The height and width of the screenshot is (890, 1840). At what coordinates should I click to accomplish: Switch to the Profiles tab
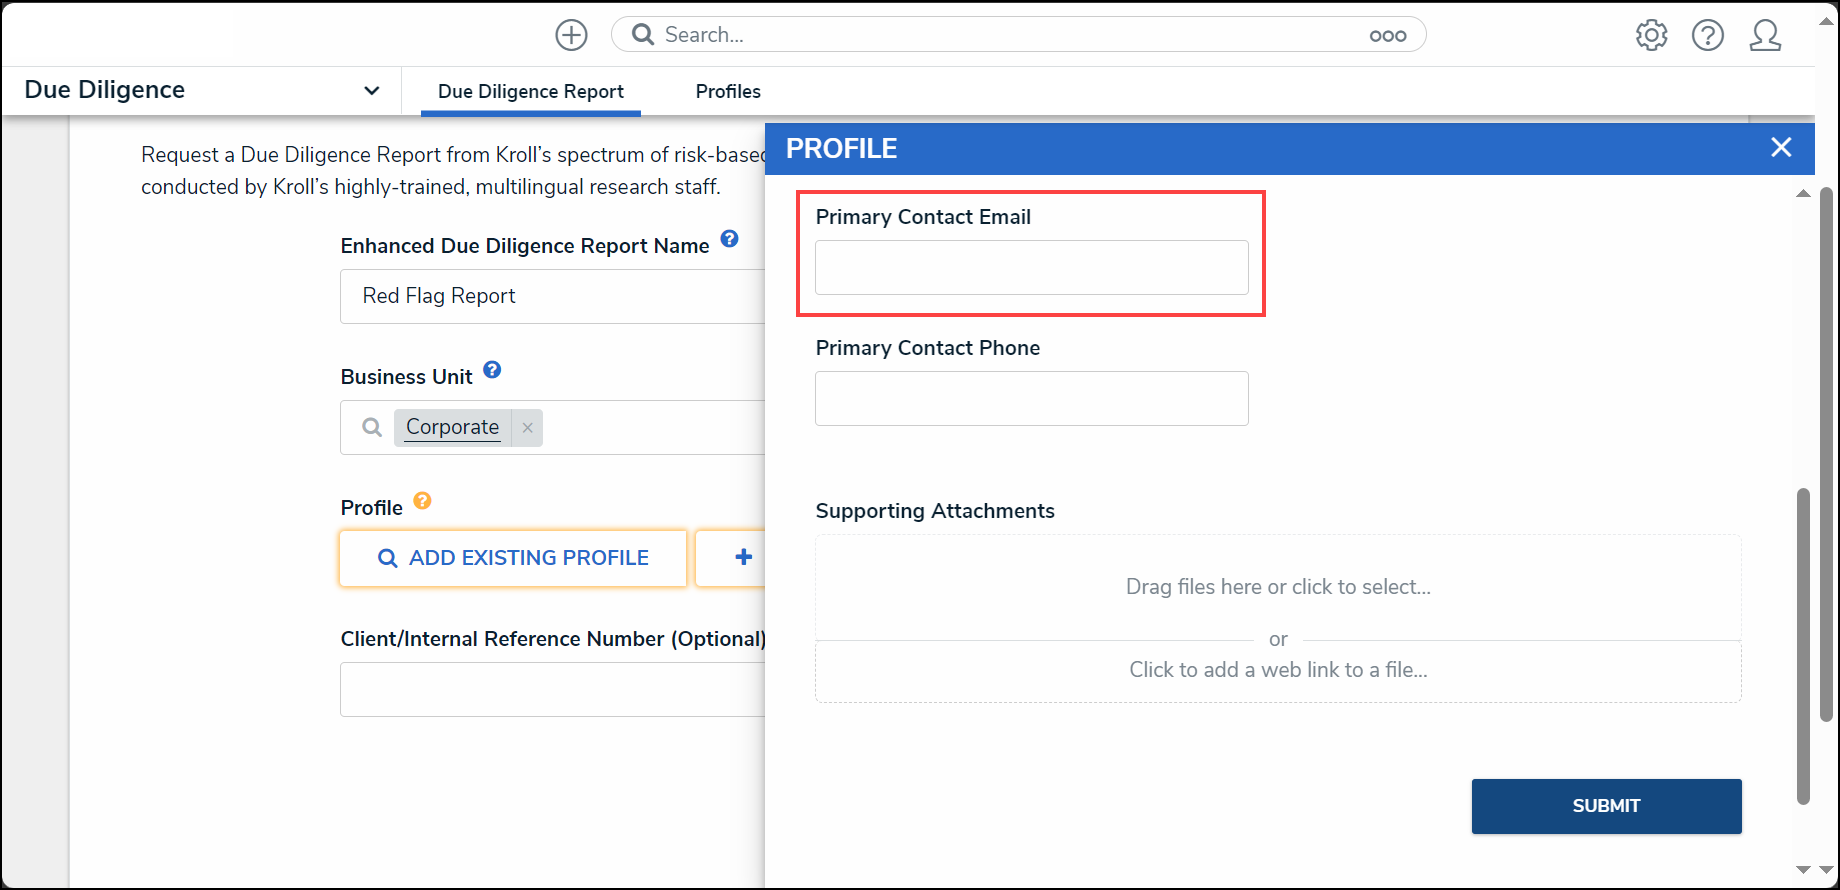728,91
